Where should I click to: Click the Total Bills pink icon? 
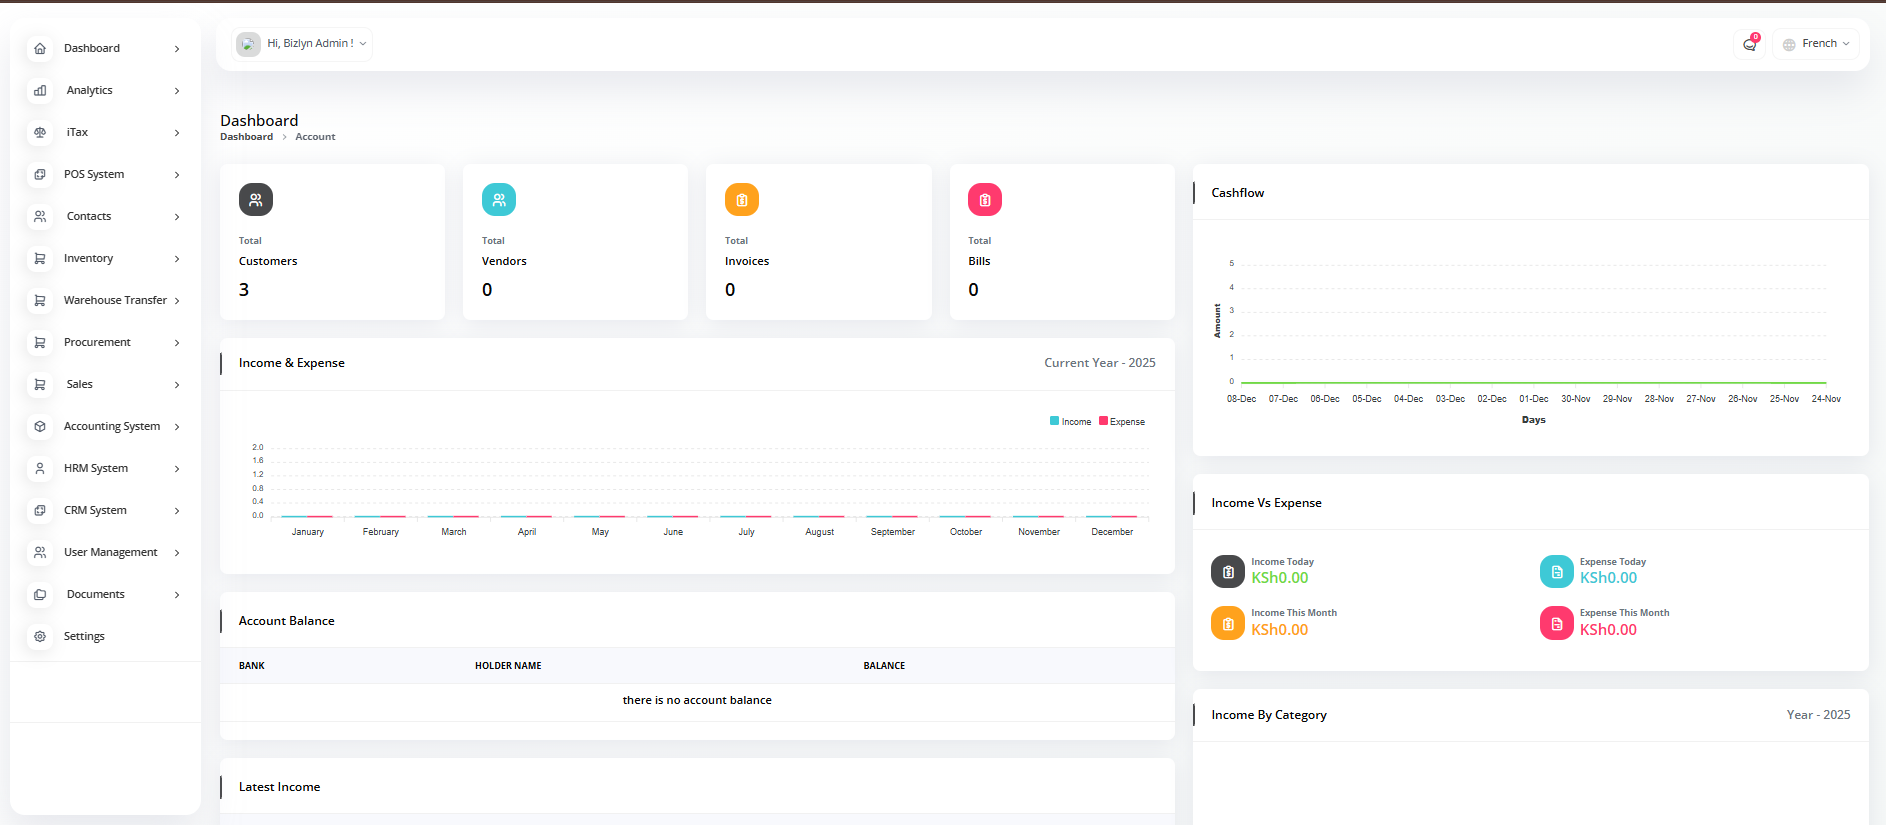click(985, 200)
